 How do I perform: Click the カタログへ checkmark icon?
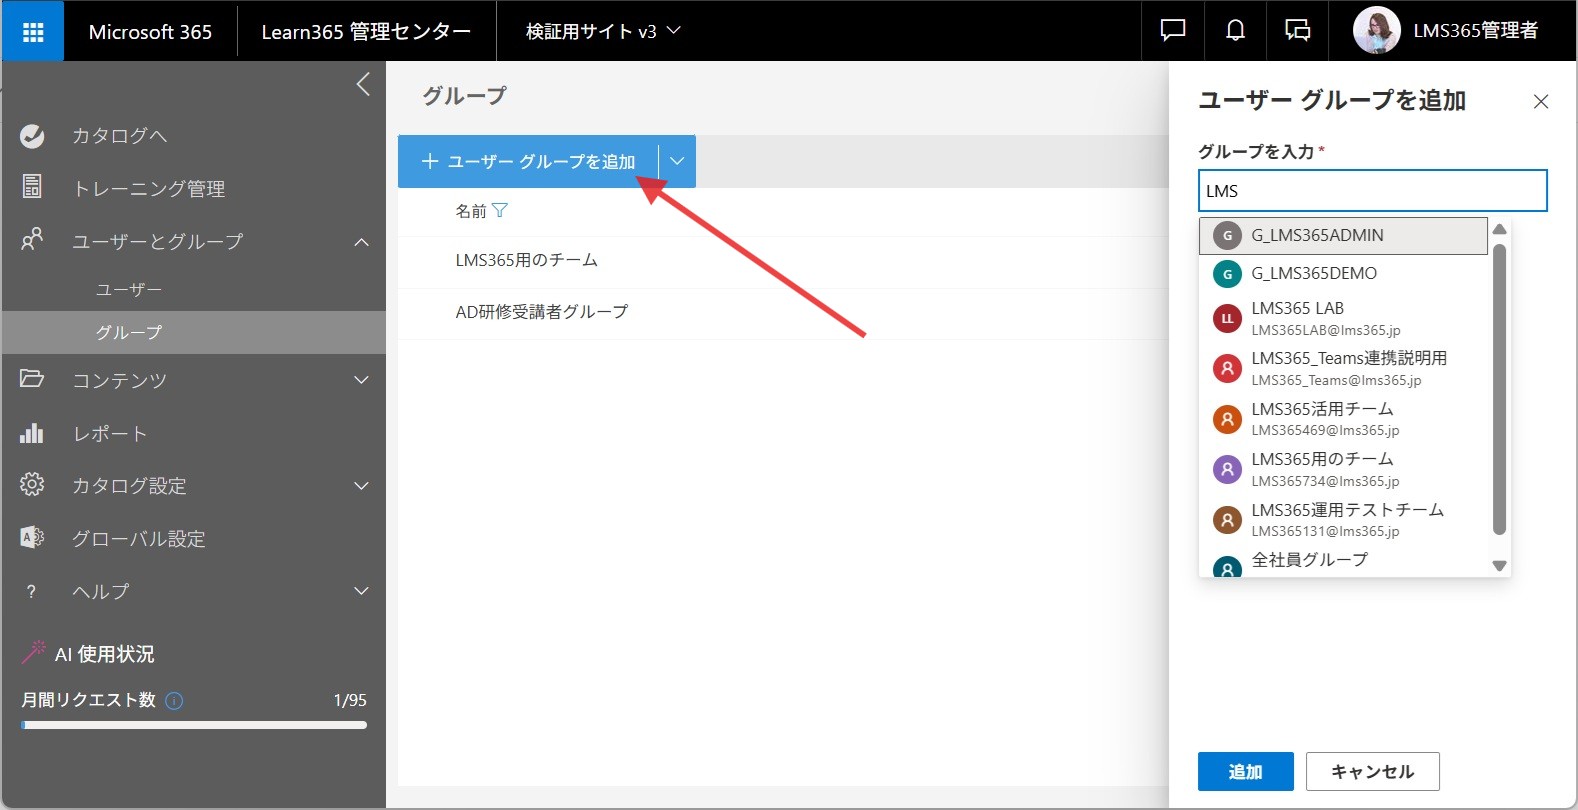click(32, 136)
